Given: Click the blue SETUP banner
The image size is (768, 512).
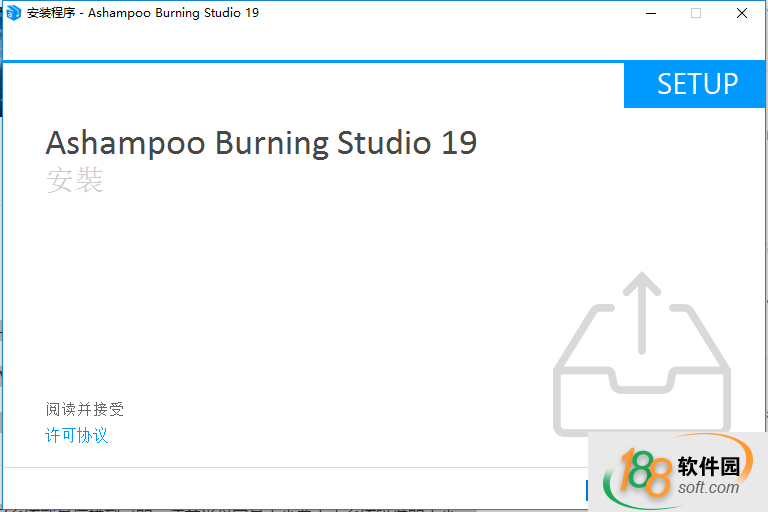Looking at the screenshot, I should pos(696,85).
